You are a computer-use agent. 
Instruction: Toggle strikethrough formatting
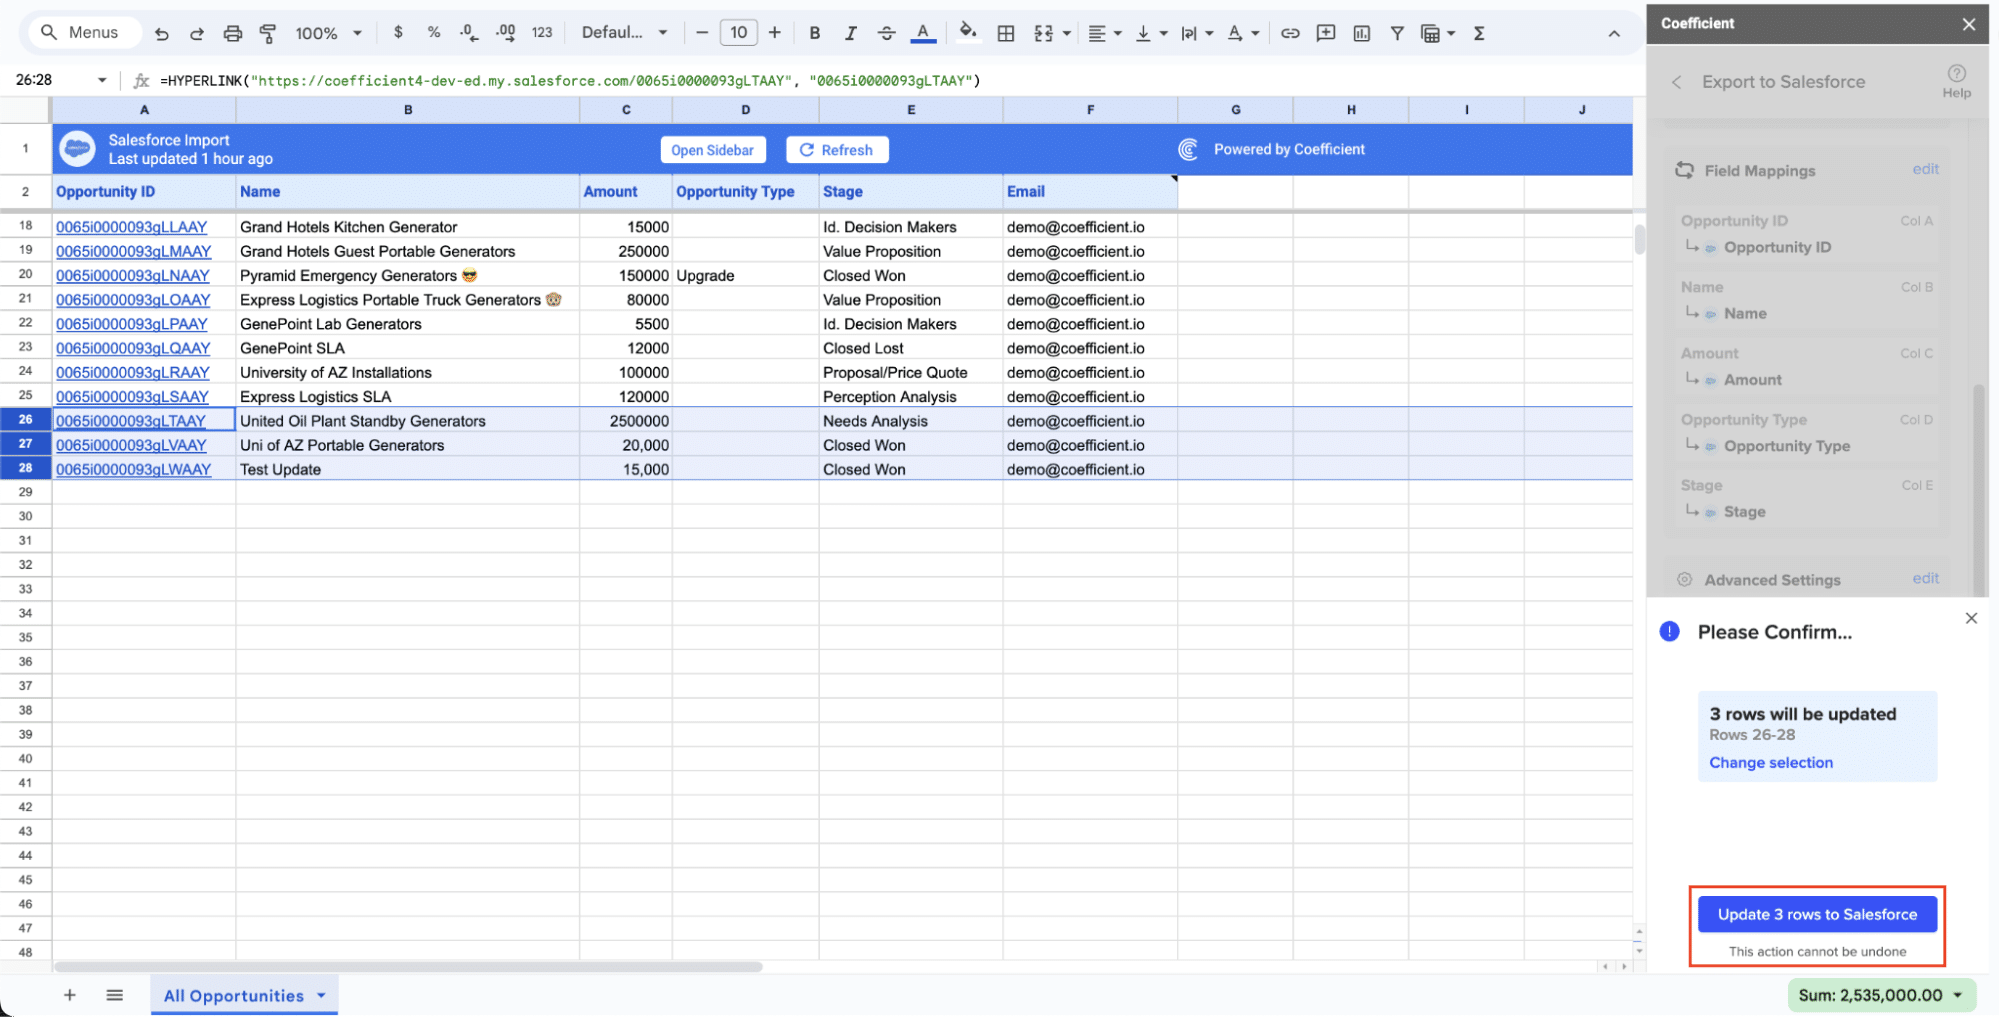coord(886,33)
